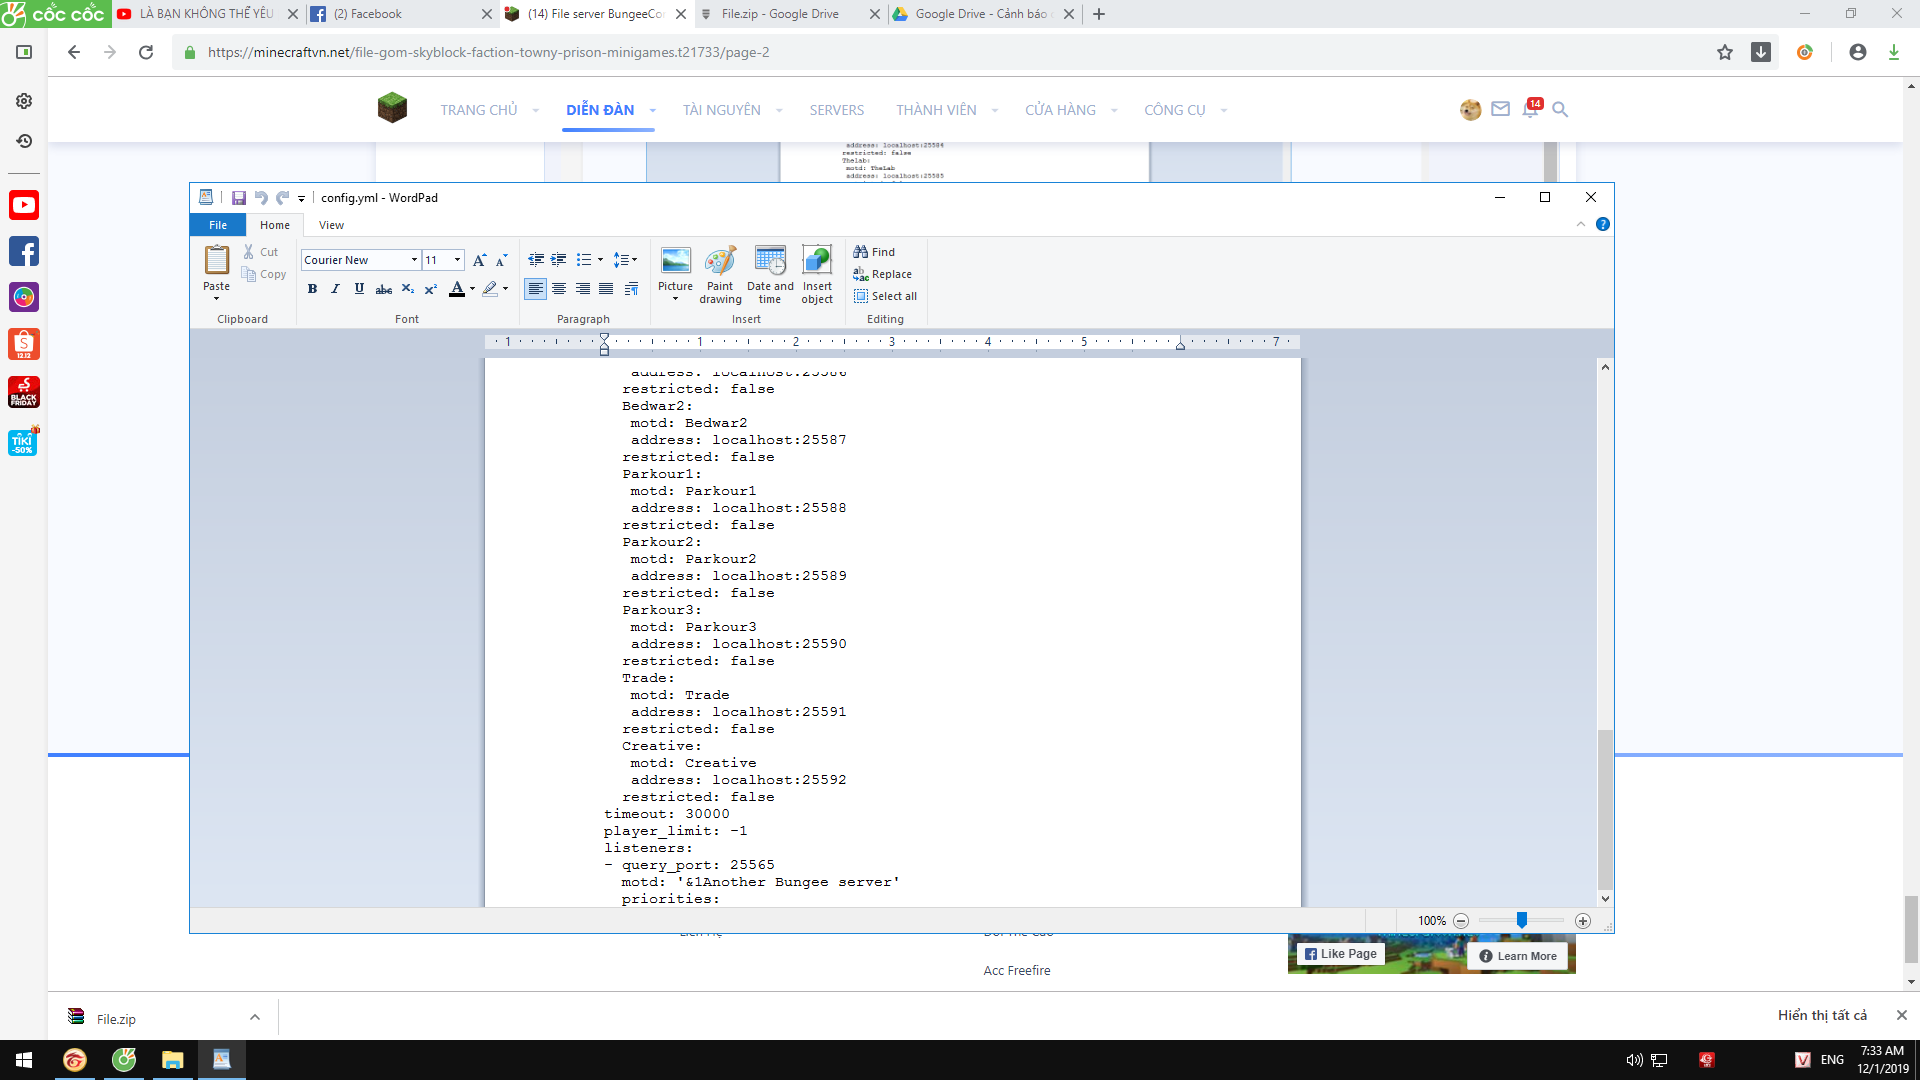Toggle Bold formatting

(312, 289)
